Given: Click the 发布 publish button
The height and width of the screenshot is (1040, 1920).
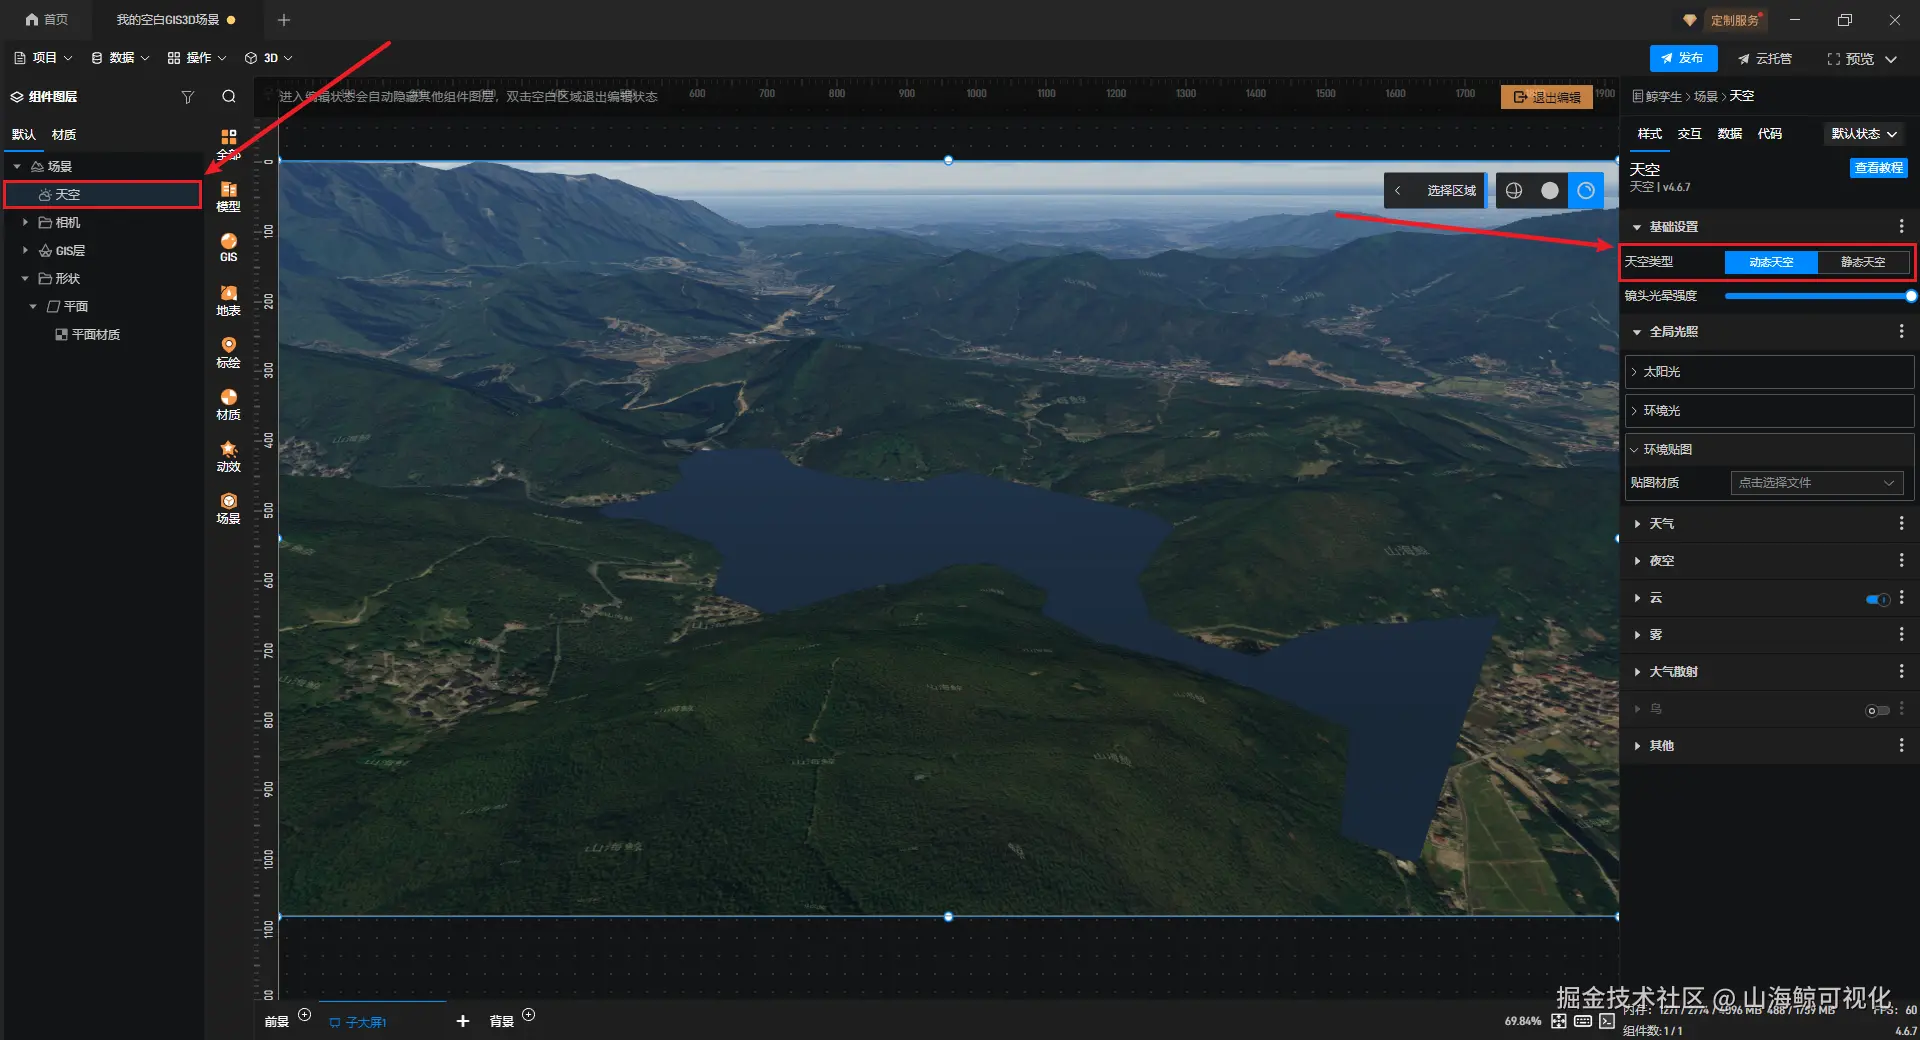Looking at the screenshot, I should (1683, 58).
